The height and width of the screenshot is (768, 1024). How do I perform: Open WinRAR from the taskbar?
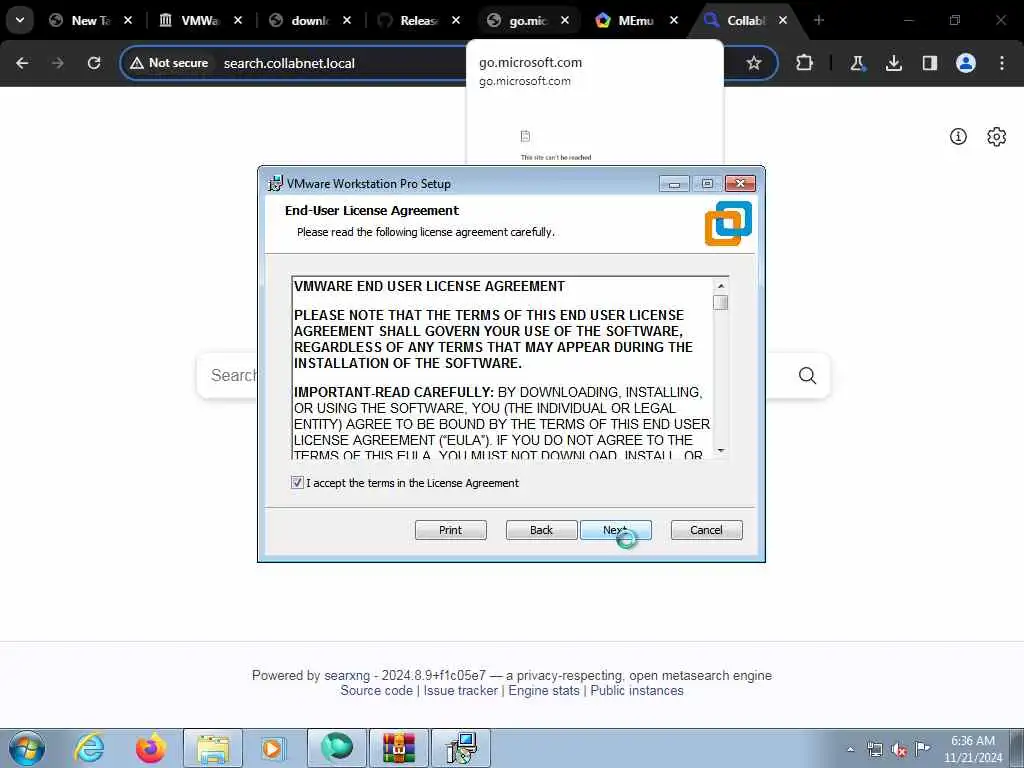pos(399,748)
